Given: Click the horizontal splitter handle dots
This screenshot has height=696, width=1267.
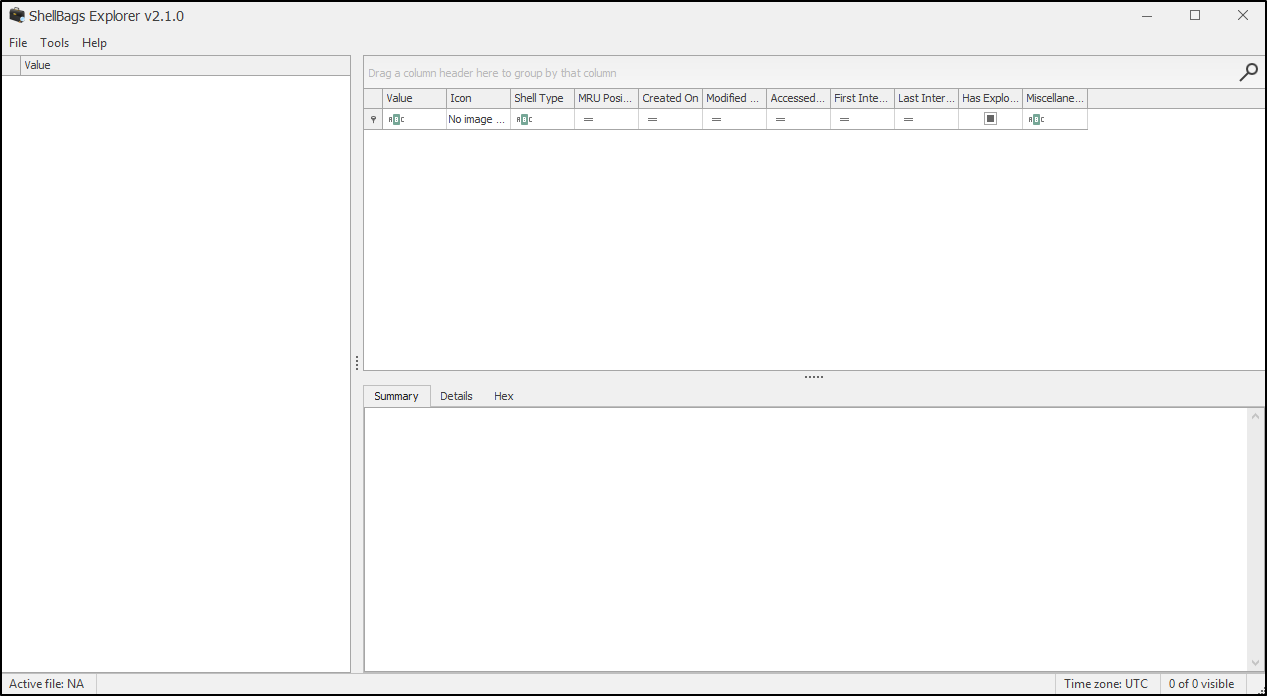Looking at the screenshot, I should coord(814,377).
